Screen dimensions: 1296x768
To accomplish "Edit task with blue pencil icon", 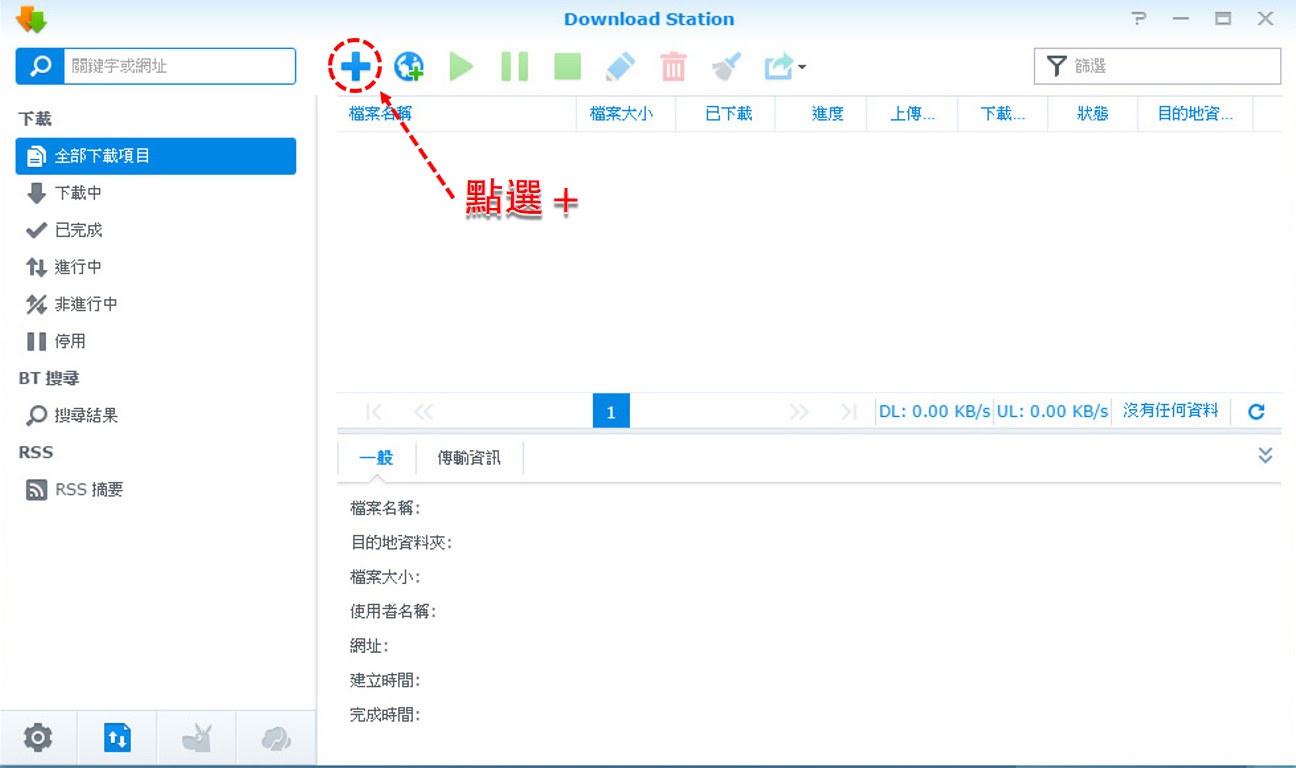I will [x=621, y=67].
